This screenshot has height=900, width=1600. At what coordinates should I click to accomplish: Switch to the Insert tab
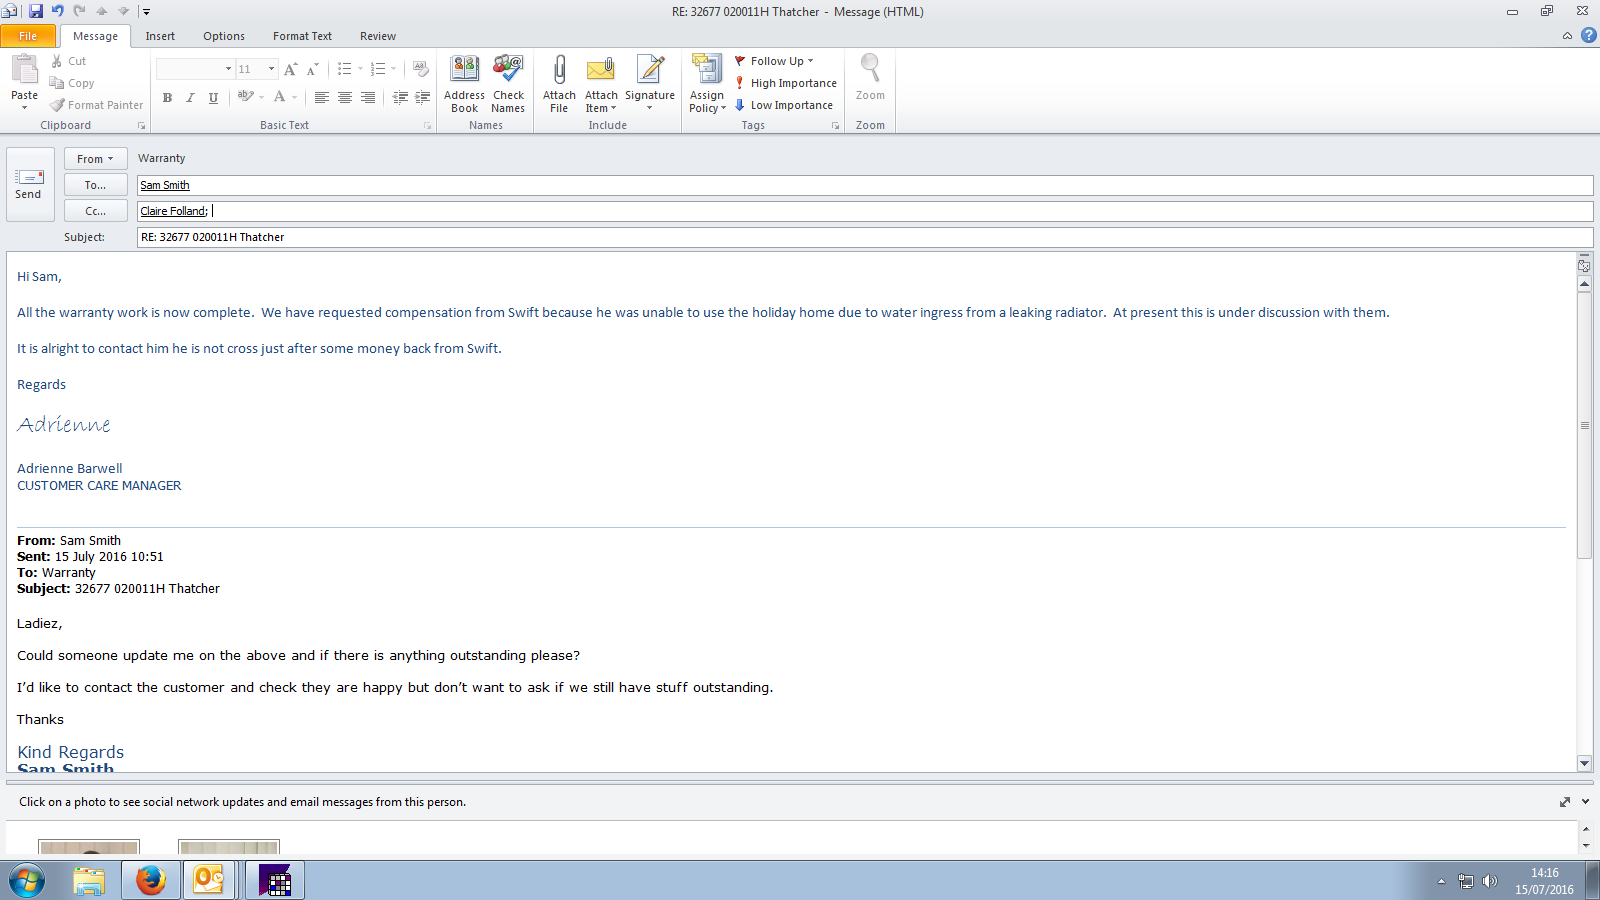coord(160,36)
